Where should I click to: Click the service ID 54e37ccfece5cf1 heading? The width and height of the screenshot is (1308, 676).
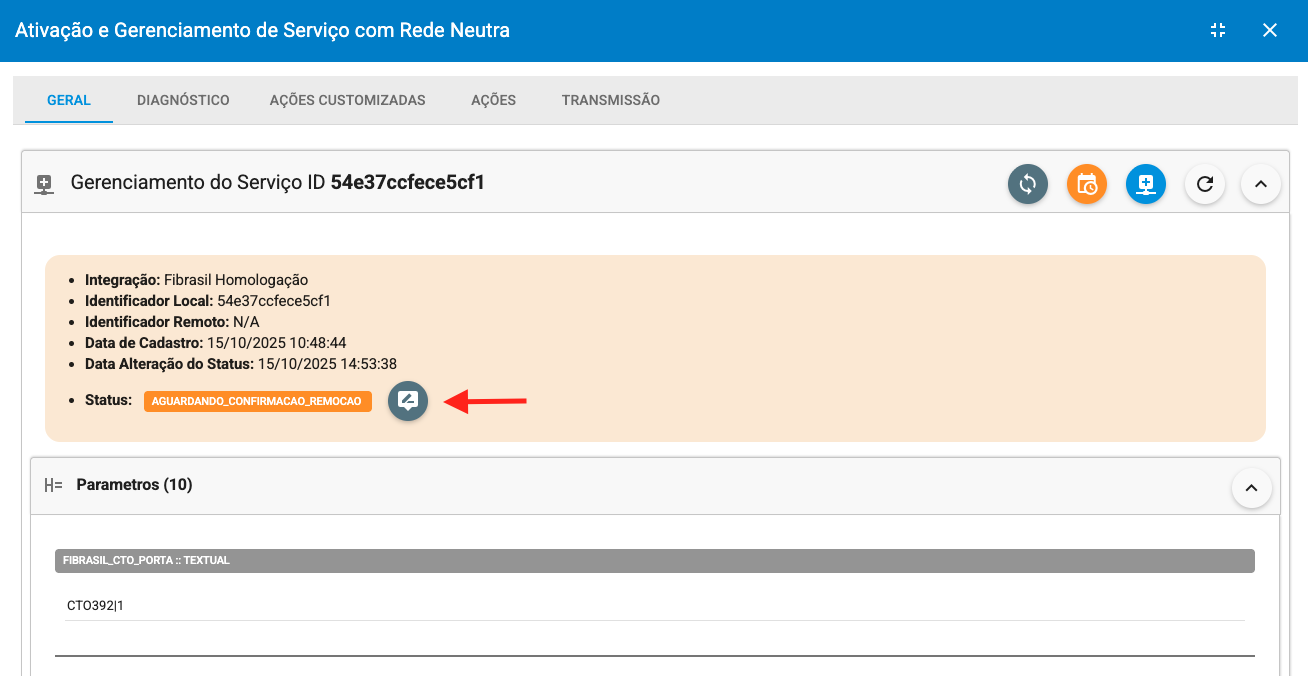pos(407,182)
